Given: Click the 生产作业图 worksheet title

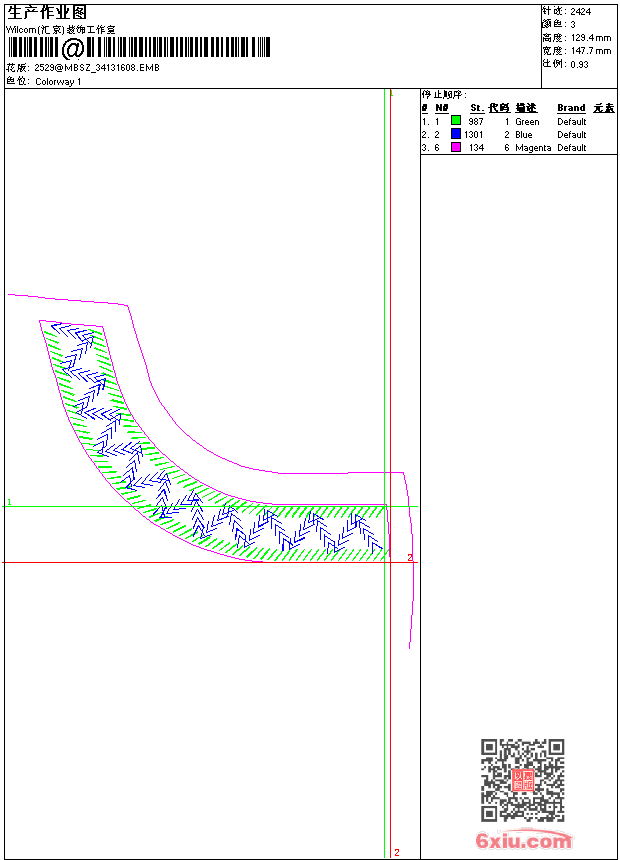Looking at the screenshot, I should point(47,12).
